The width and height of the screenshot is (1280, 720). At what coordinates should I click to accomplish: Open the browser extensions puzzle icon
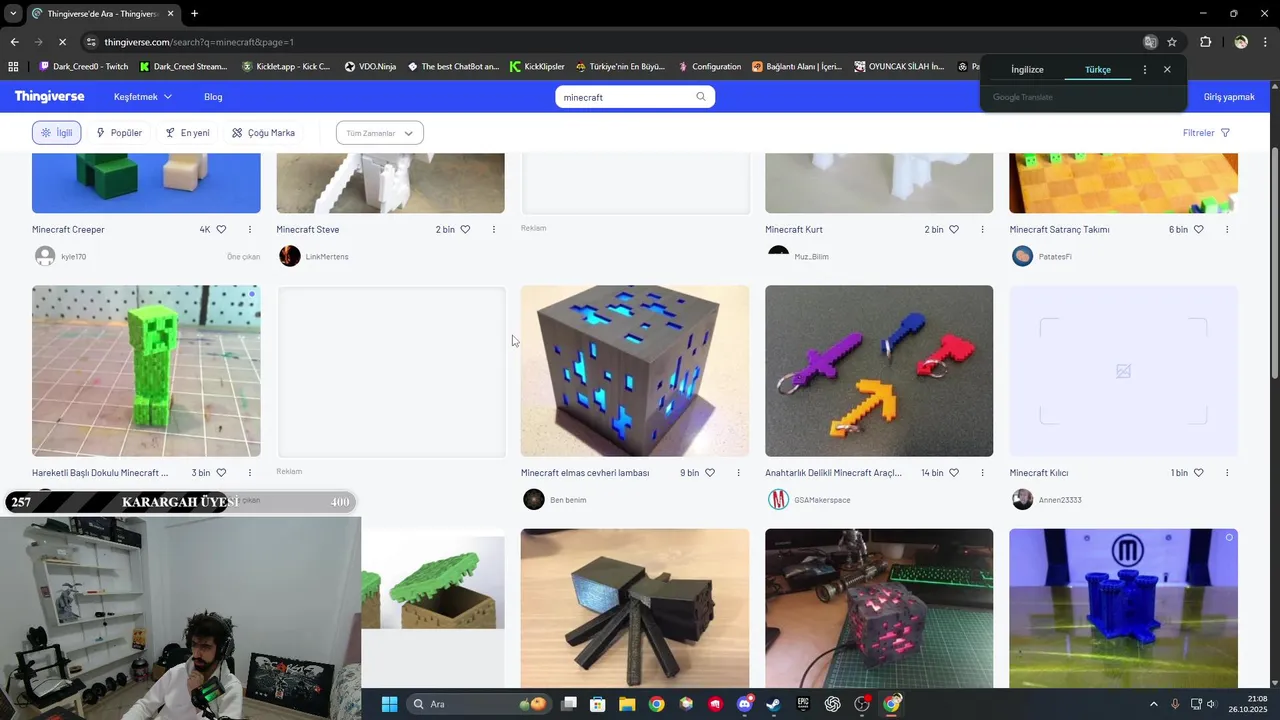pos(1205,42)
